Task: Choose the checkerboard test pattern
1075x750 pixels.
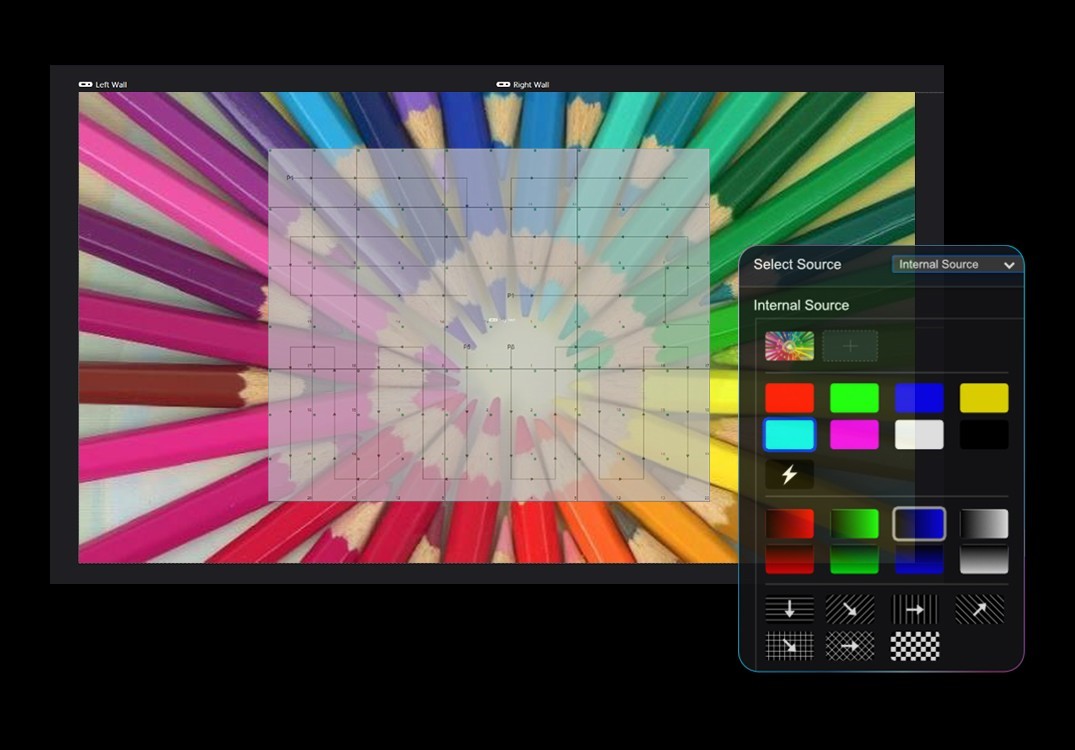Action: (x=914, y=646)
